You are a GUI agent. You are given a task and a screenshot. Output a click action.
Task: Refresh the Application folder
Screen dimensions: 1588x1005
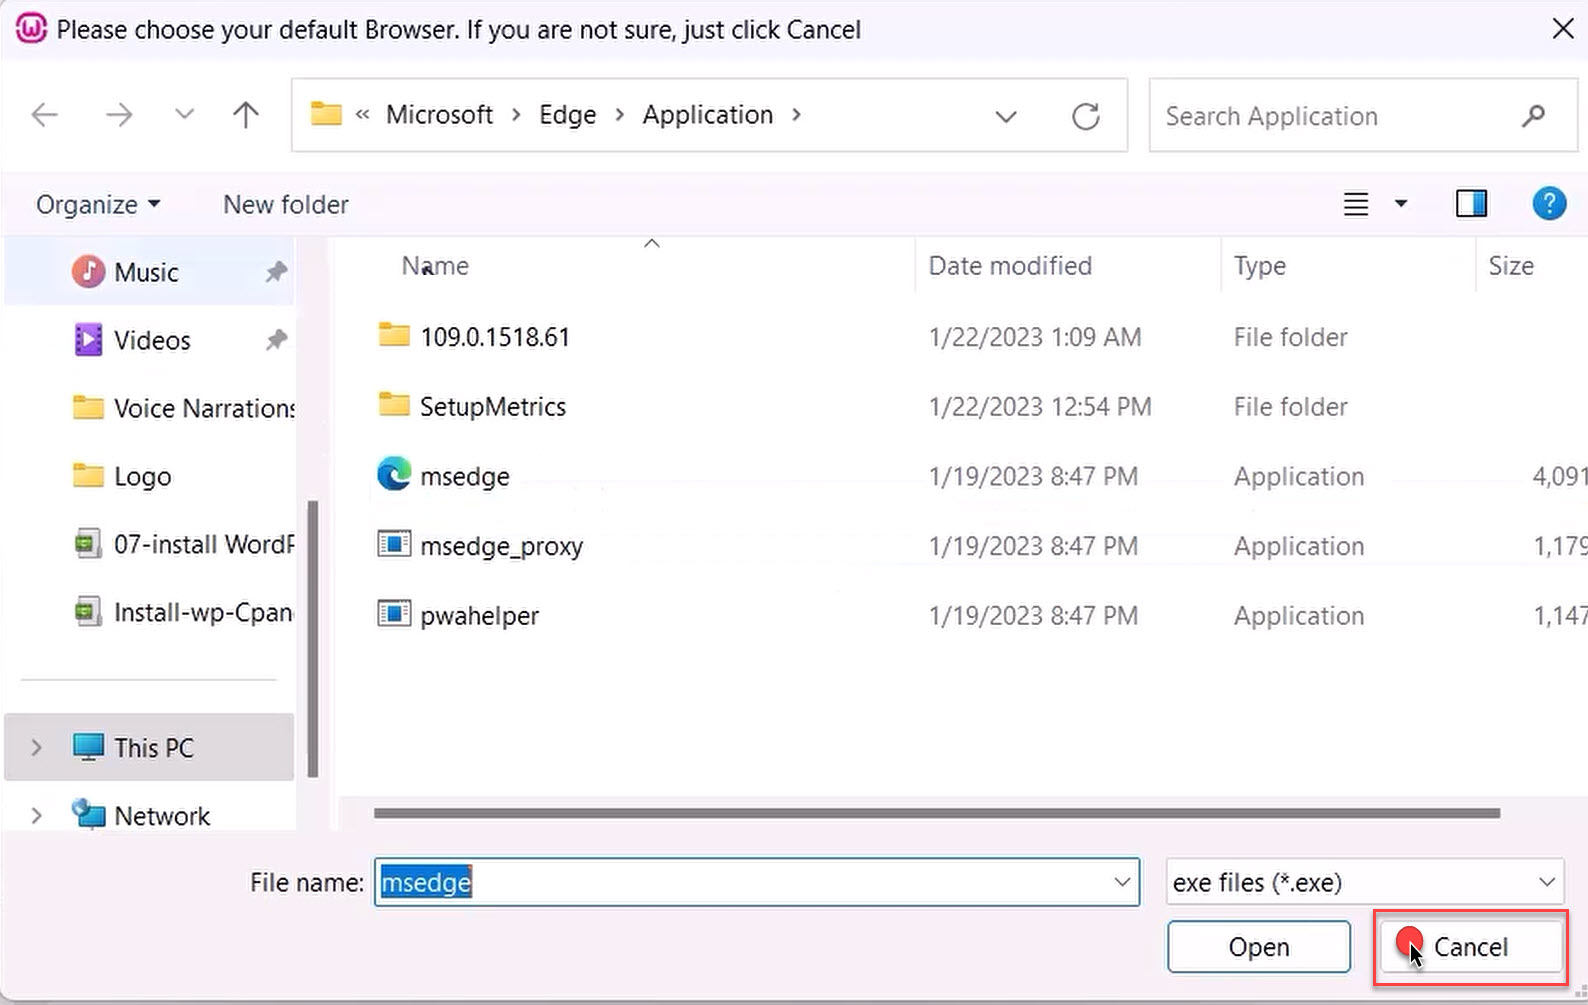[1086, 116]
